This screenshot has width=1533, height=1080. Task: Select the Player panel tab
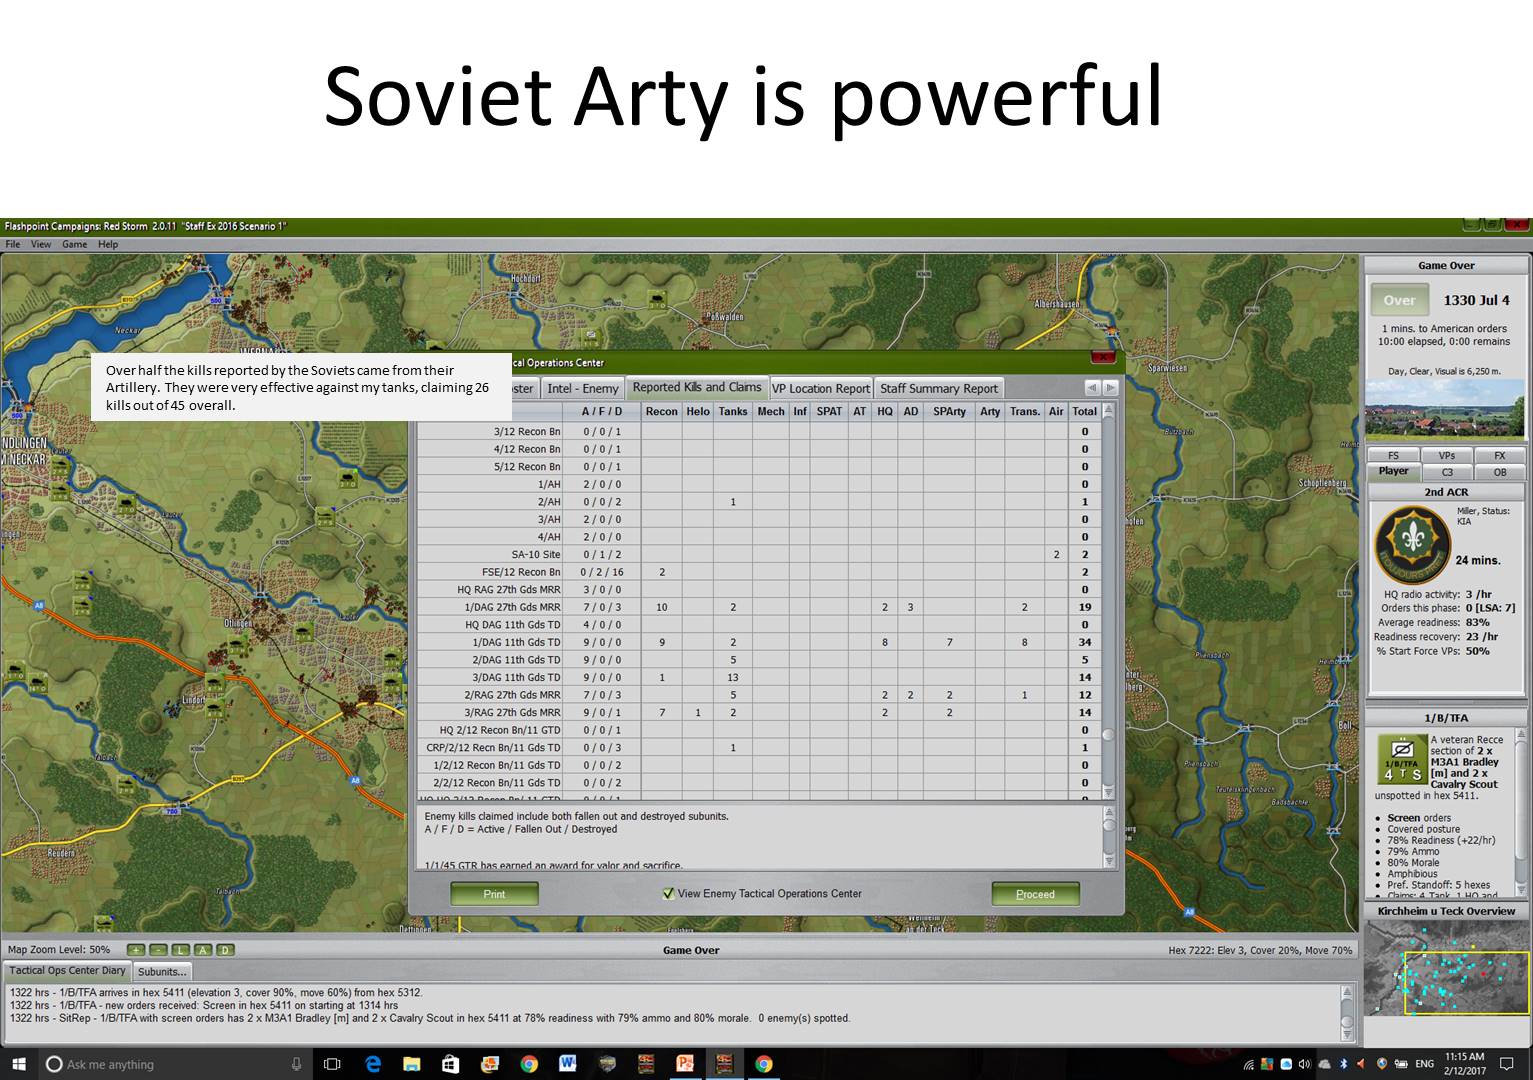tap(1394, 472)
